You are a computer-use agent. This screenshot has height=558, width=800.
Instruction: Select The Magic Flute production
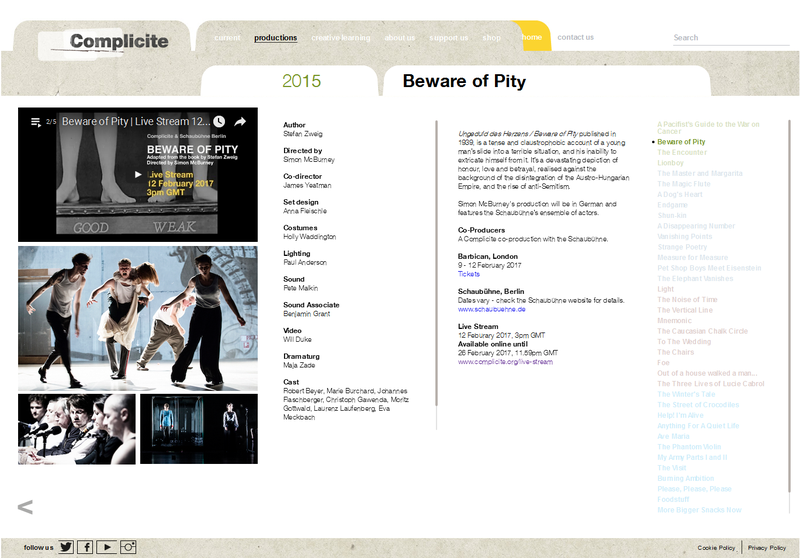[x=684, y=184]
